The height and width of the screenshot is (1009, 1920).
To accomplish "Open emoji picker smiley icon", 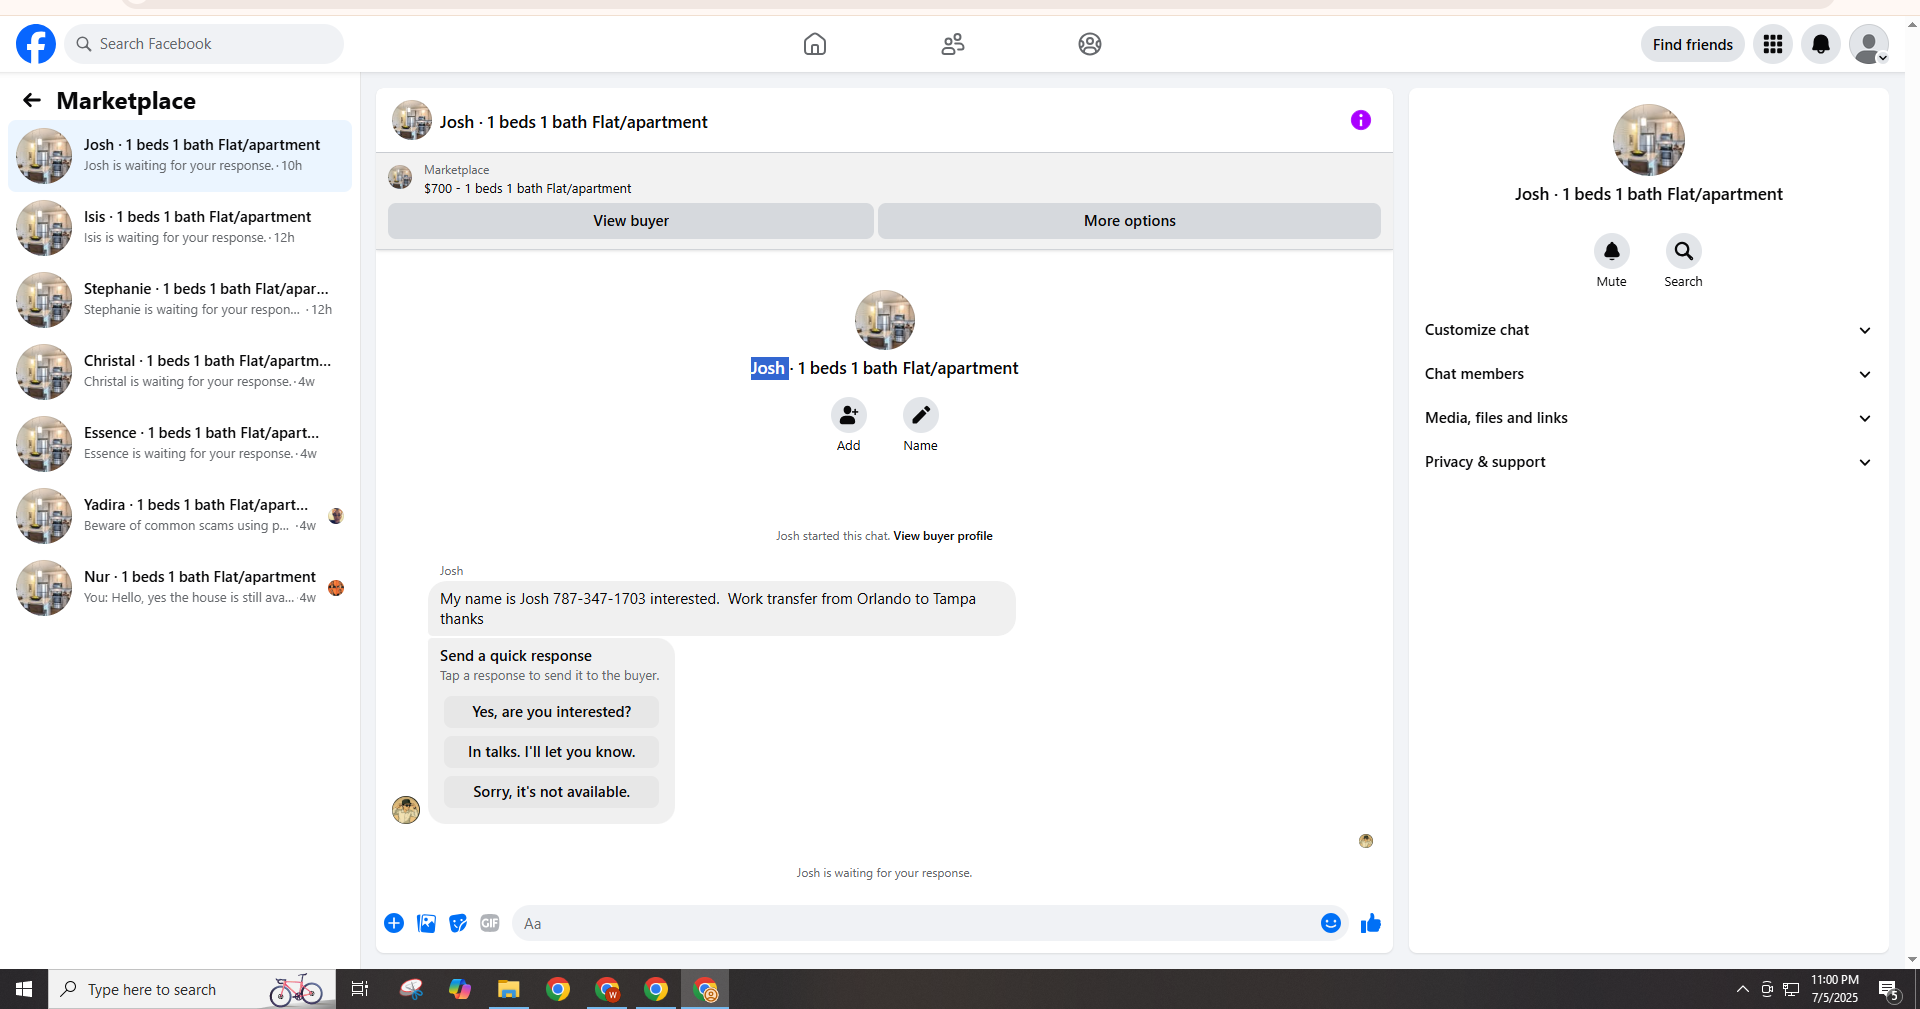I will (1331, 923).
